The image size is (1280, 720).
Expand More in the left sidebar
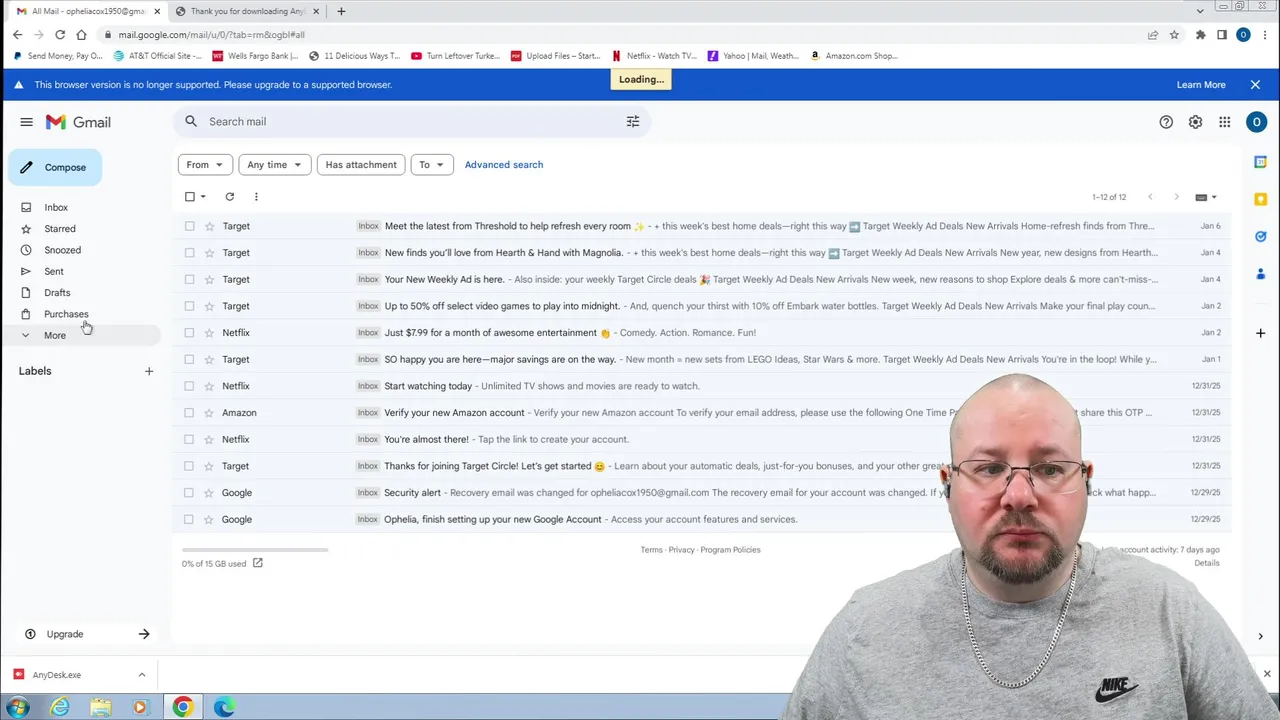tap(55, 335)
